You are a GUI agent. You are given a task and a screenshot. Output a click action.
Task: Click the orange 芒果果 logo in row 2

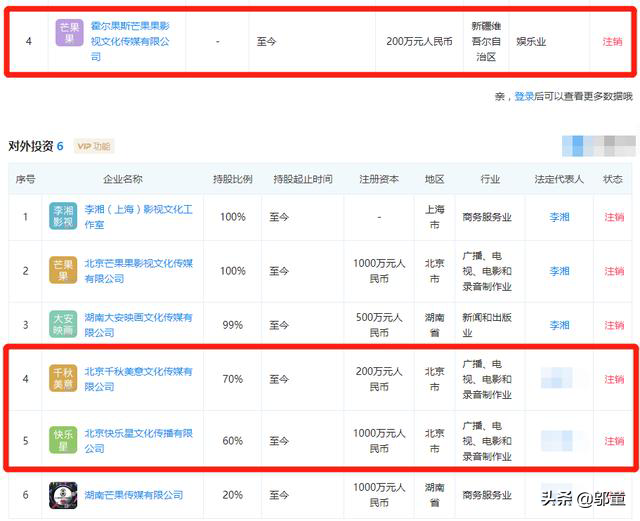[63, 270]
